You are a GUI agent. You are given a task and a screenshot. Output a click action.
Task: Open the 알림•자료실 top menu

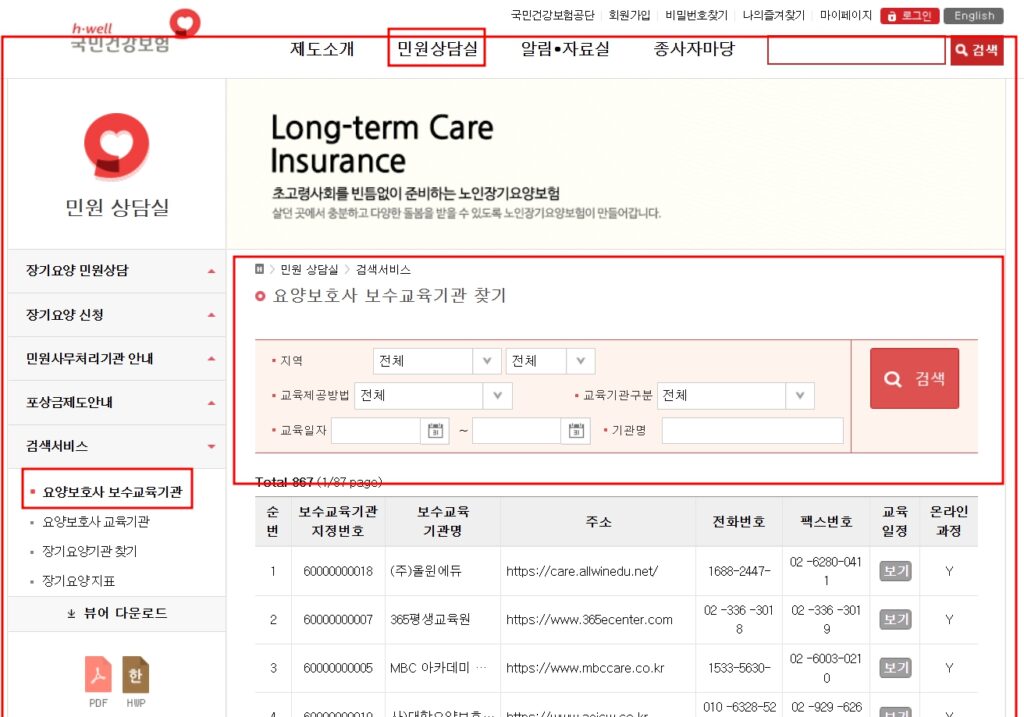pos(565,49)
